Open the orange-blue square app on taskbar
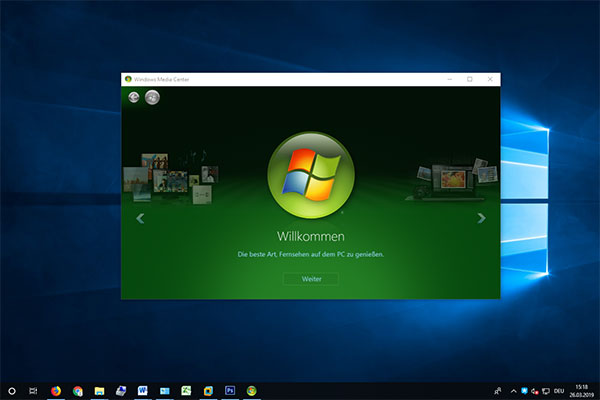Image resolution: width=600 pixels, height=400 pixels. pos(208,391)
